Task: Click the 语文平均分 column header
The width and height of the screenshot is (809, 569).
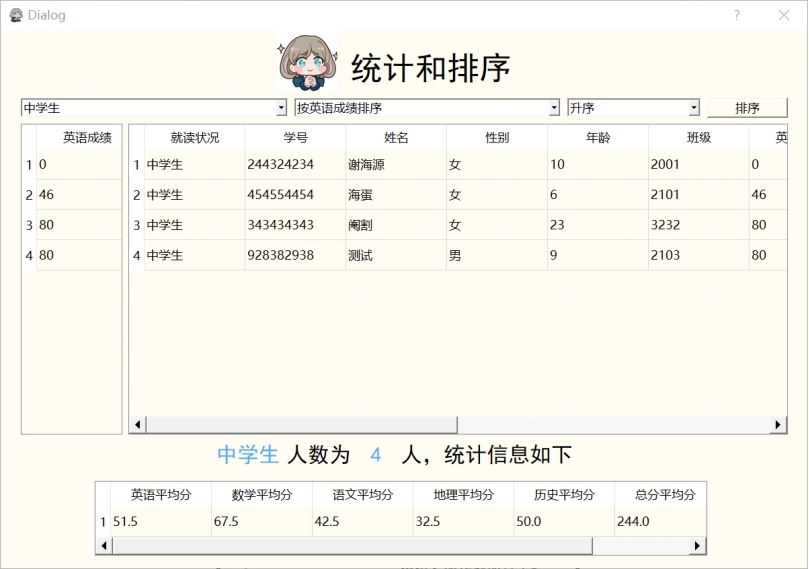Action: [362, 495]
